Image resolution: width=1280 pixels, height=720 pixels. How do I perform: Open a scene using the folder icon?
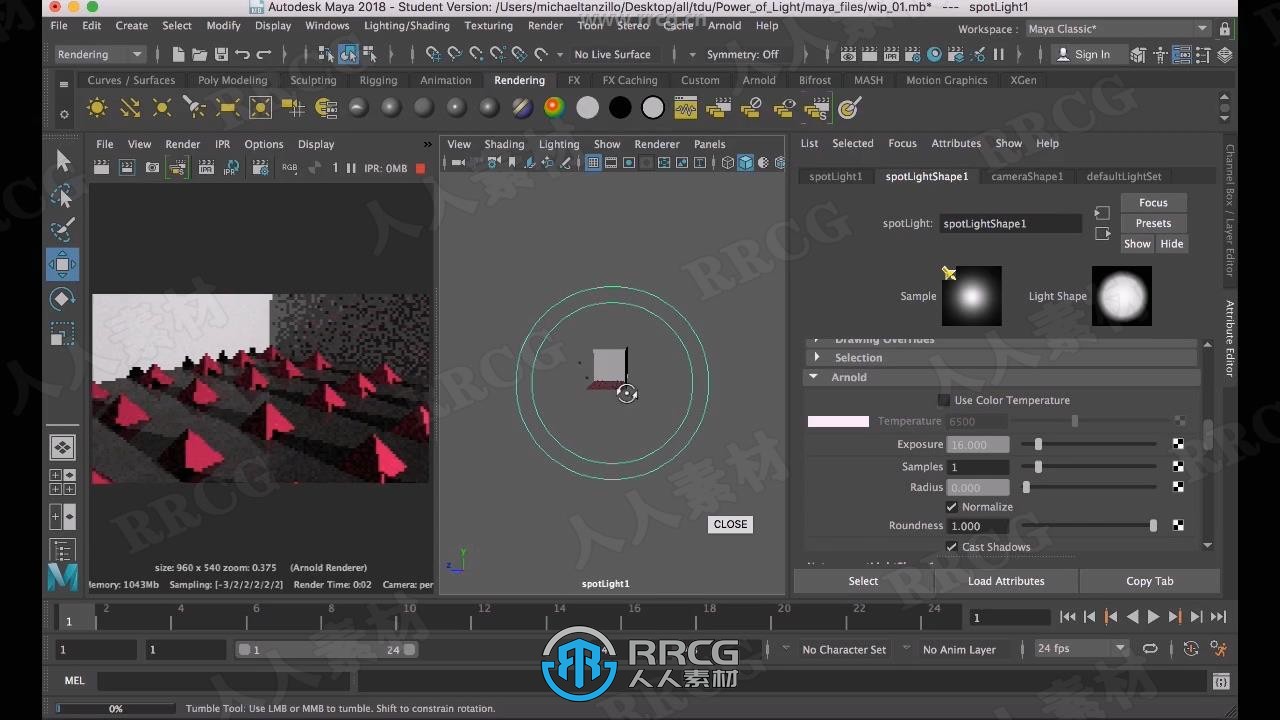click(200, 54)
